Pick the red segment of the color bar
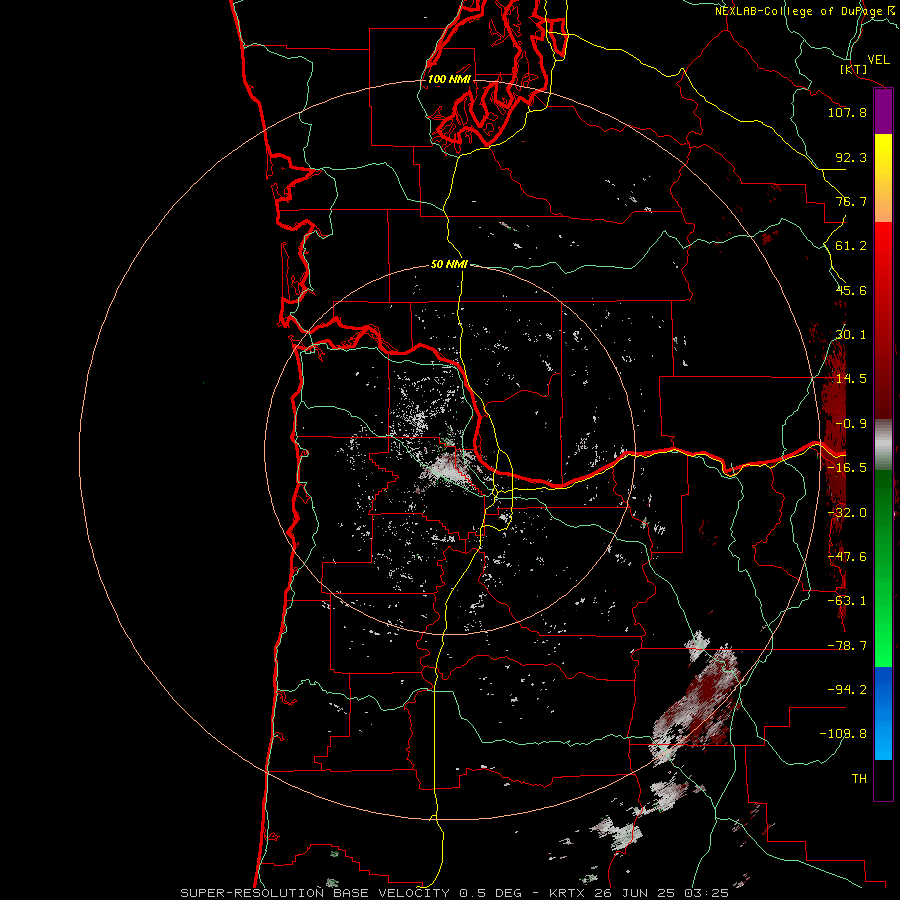The image size is (900, 900). (883, 320)
